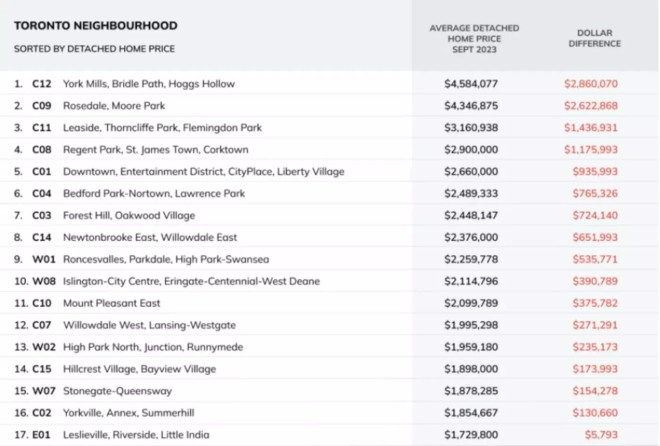Click 'SORTED BY DETACHED HOME PRICE' subtitle
660x446 pixels.
click(x=94, y=49)
